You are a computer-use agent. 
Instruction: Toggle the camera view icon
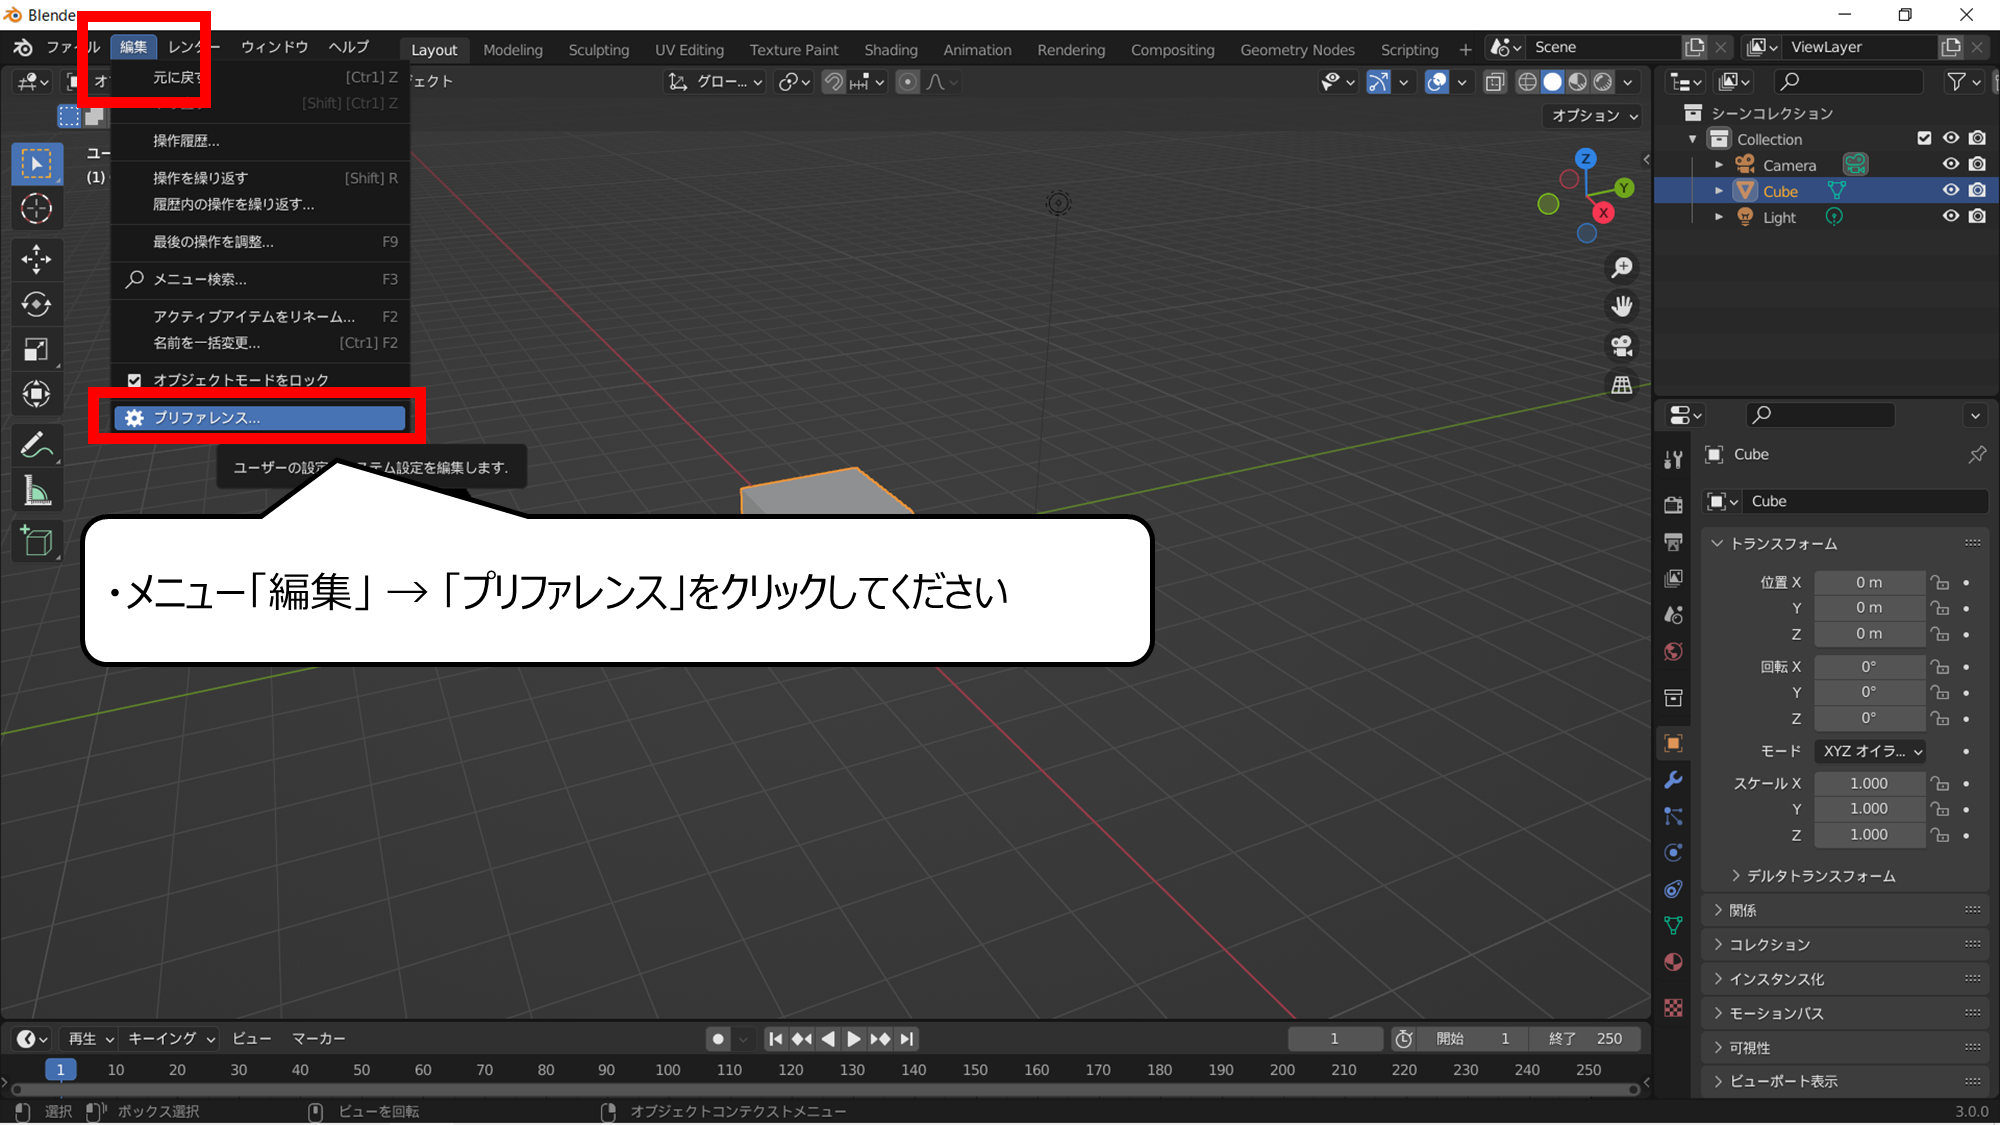pyautogui.click(x=1622, y=346)
